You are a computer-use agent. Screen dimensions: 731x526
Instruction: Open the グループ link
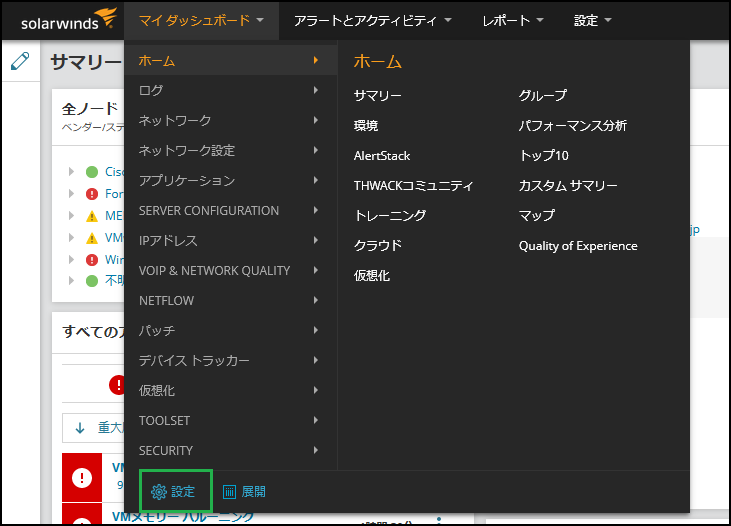coord(543,96)
